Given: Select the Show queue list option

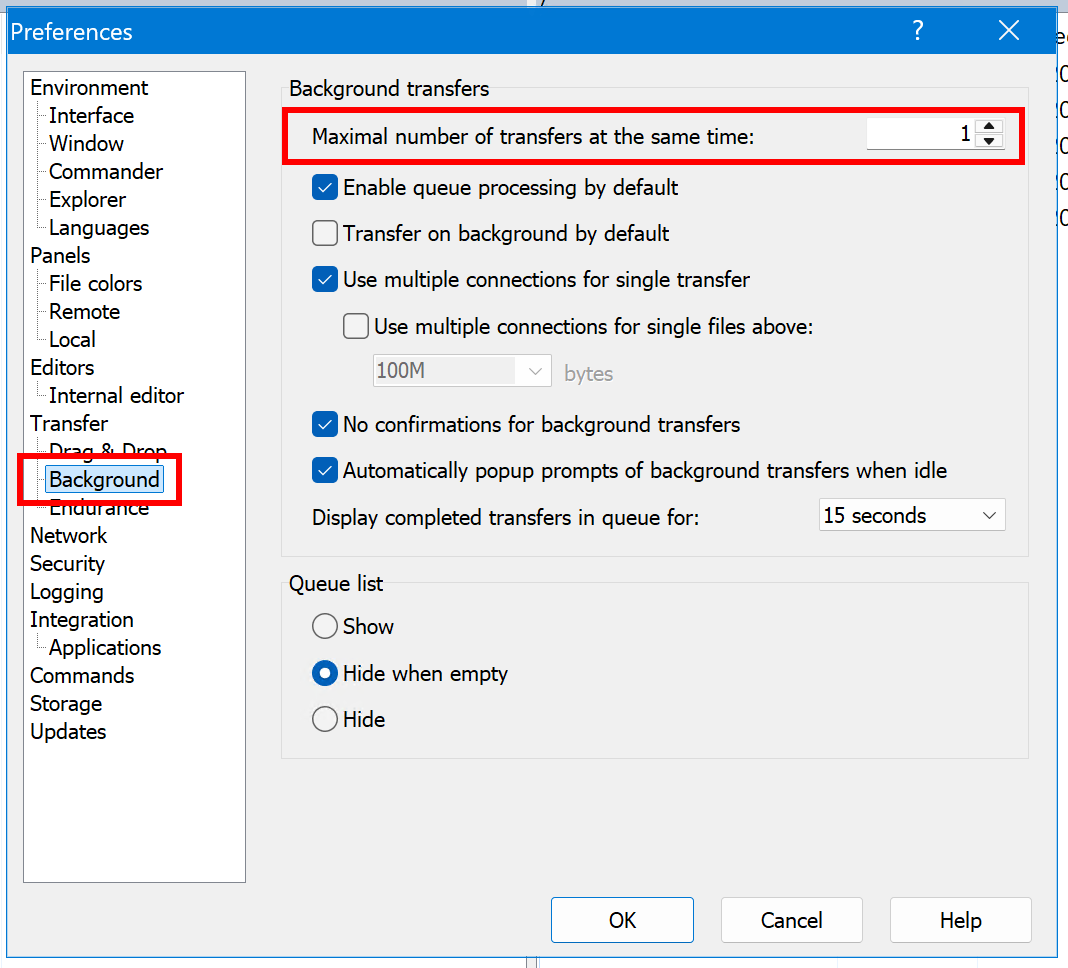Looking at the screenshot, I should coord(325,627).
